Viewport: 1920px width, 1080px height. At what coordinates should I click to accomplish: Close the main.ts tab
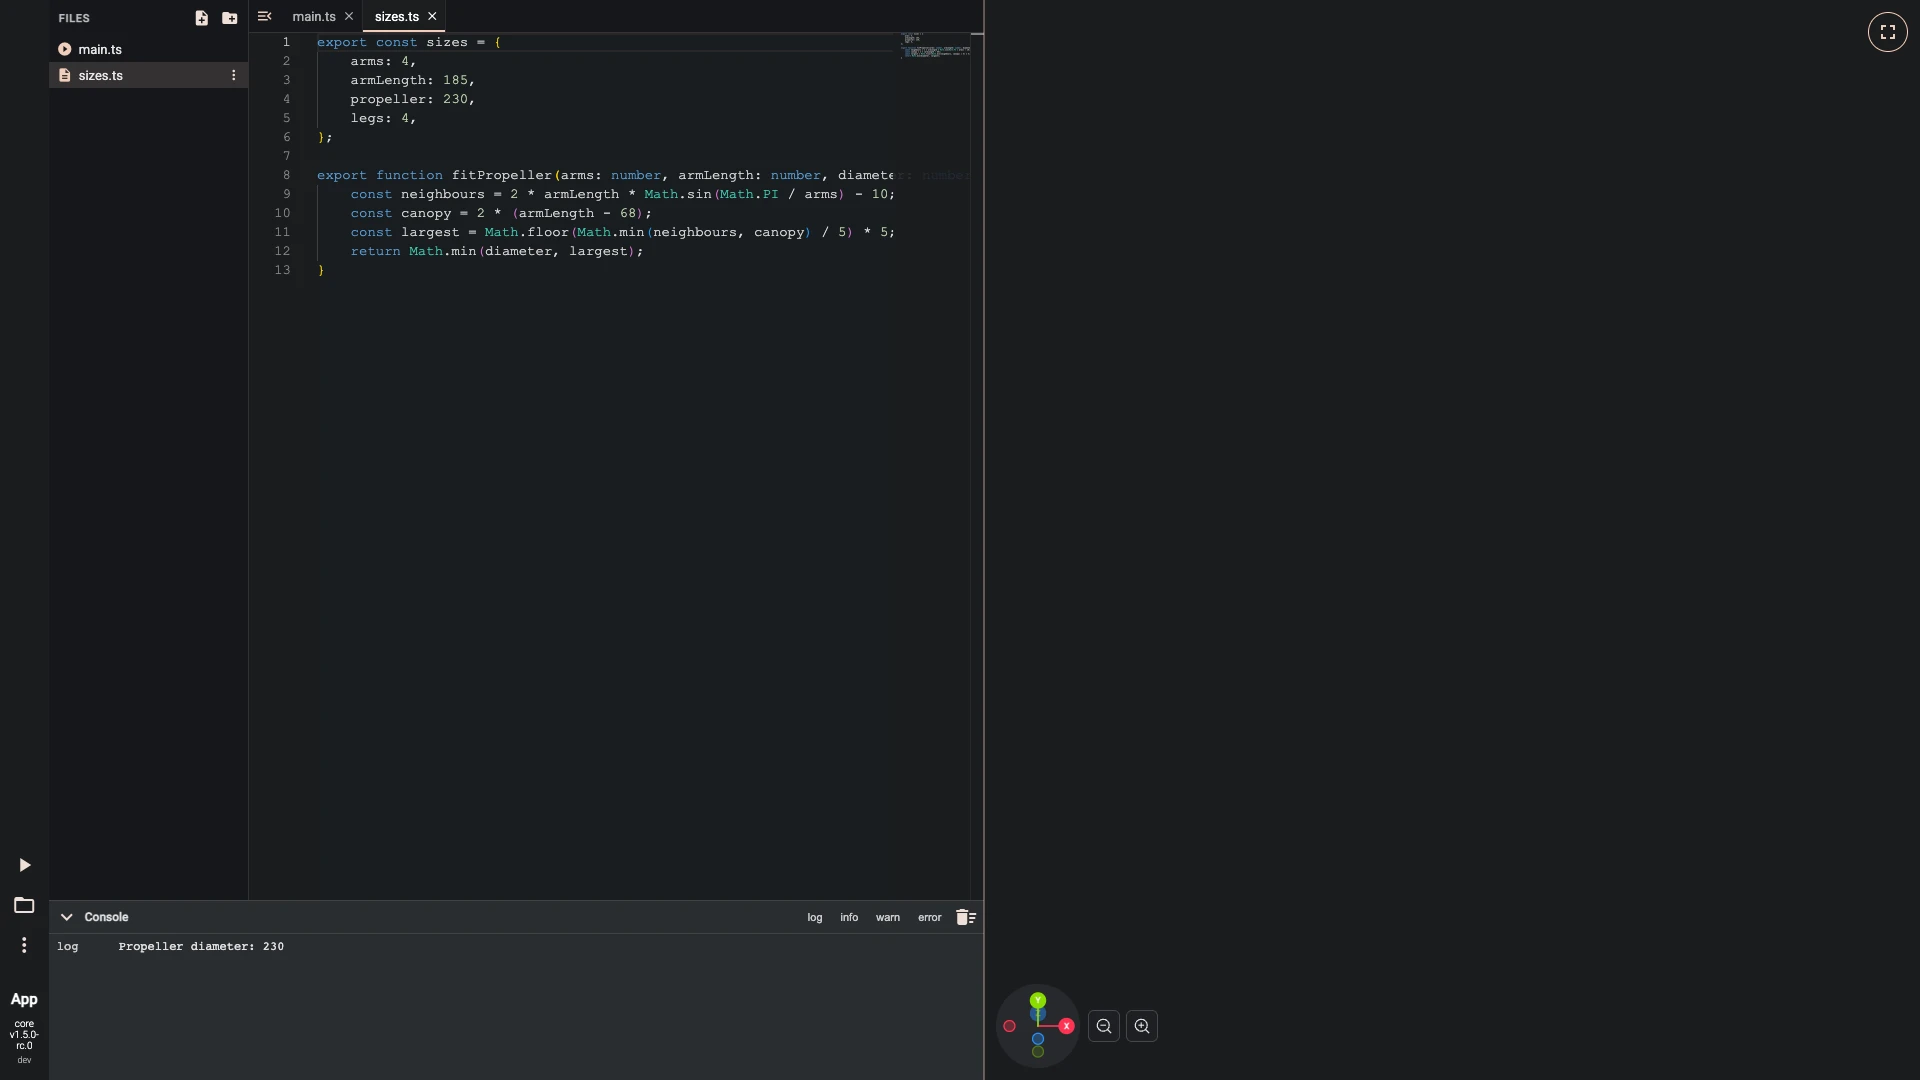click(349, 16)
